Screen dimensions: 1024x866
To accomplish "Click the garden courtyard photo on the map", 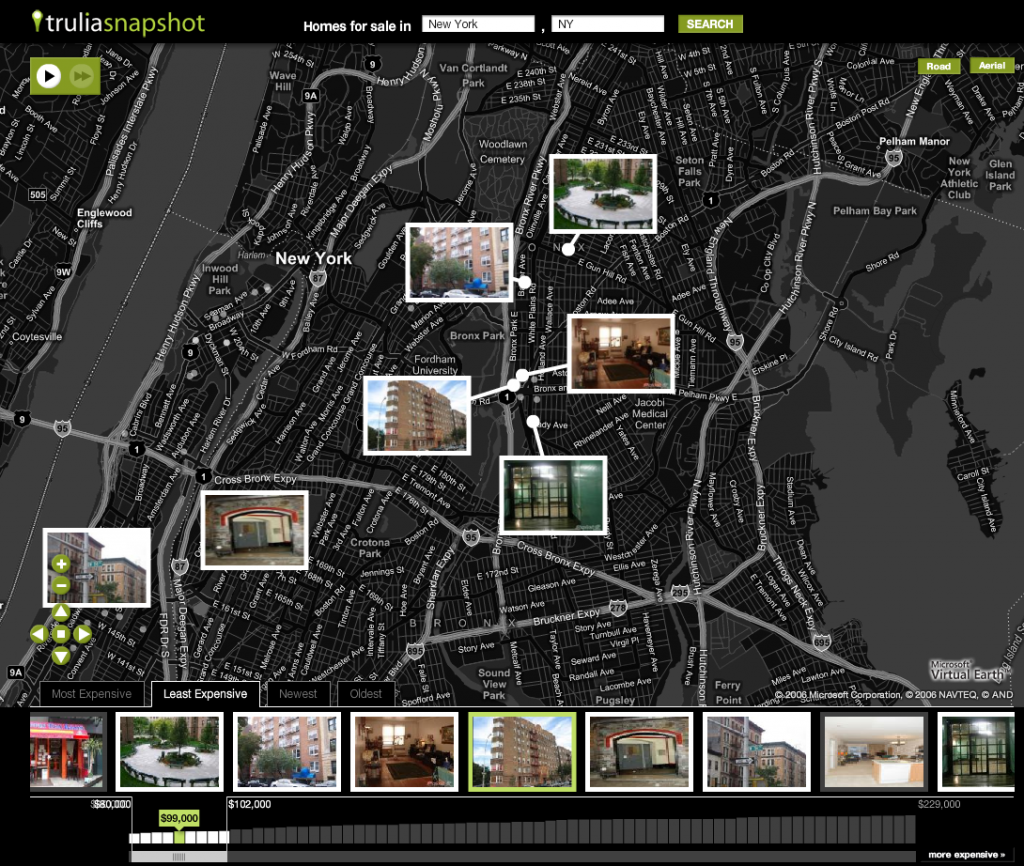I will 603,194.
